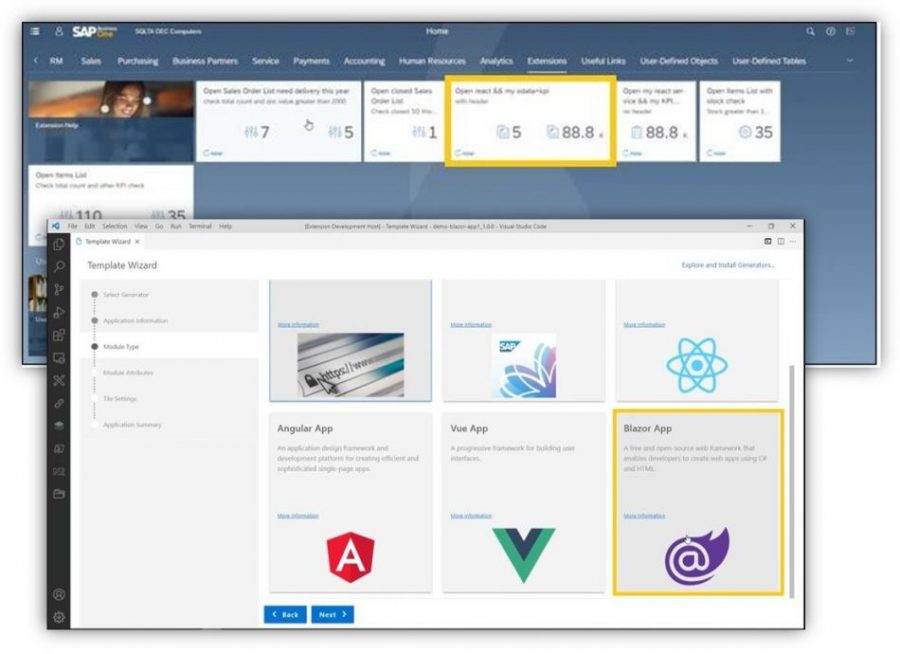Switch to Business Partners tab in SAP

pyautogui.click(x=205, y=61)
